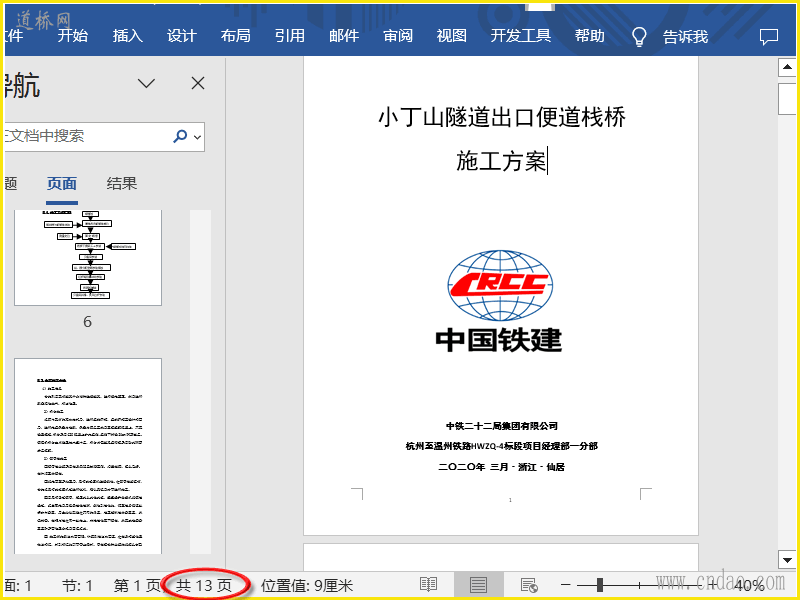800x600 pixels.
Task: Select the 页面 navigation tab
Action: [x=62, y=184]
